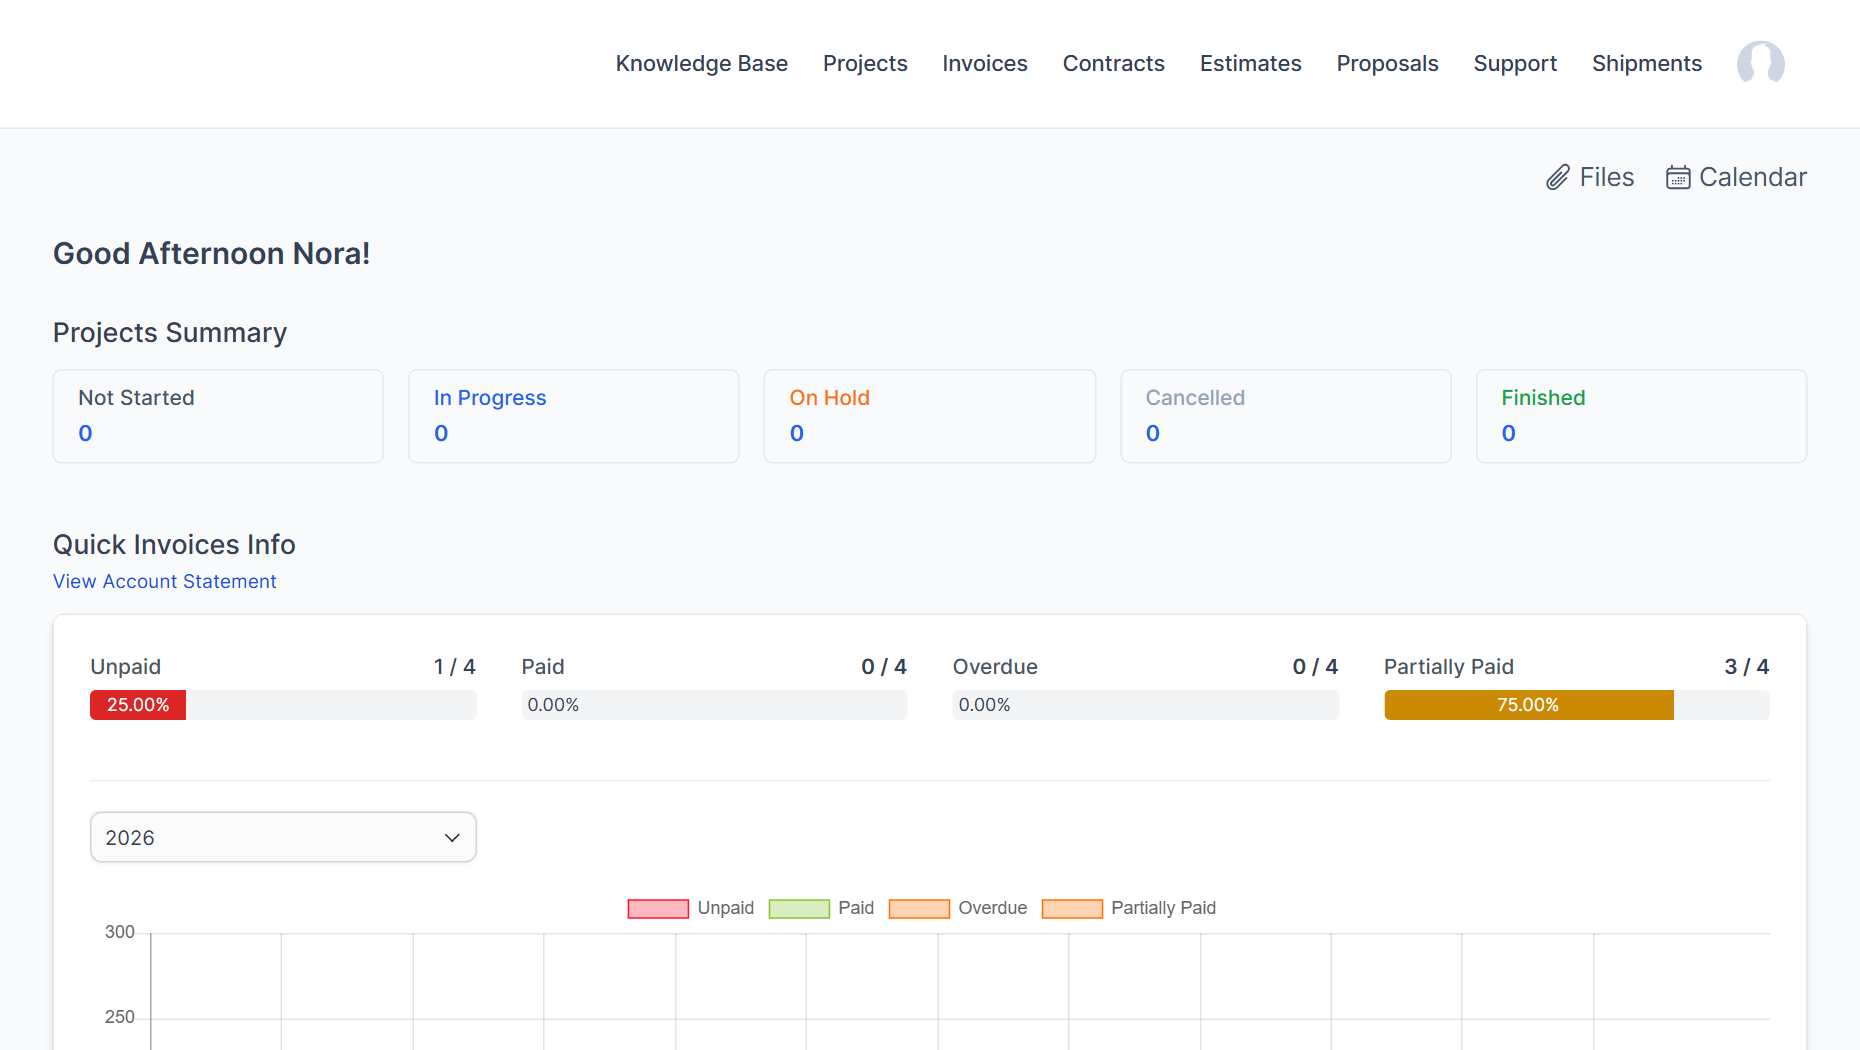Viewport: 1860px width, 1050px height.
Task: Click the Quick Invoices Info heading
Action: [x=174, y=544]
